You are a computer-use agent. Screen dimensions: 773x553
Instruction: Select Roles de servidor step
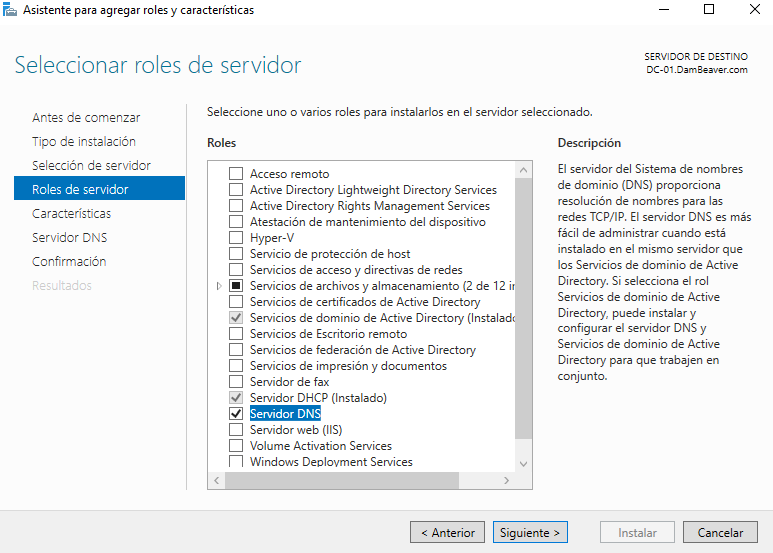pyautogui.click(x=100, y=188)
